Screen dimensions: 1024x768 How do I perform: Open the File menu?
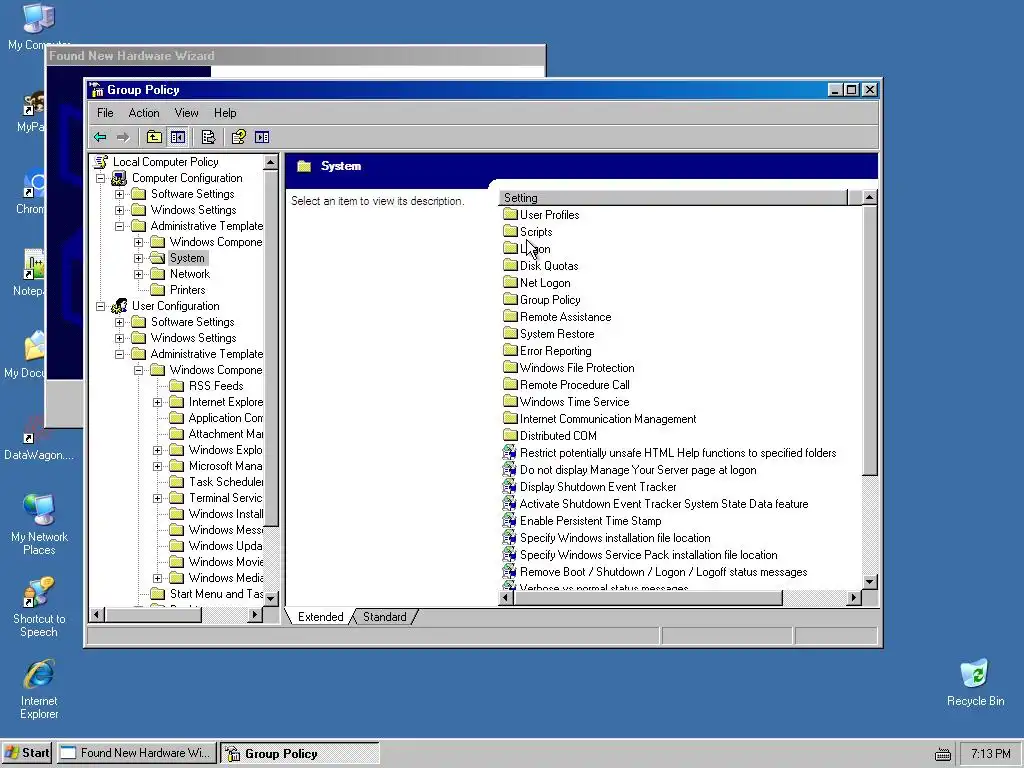105,113
